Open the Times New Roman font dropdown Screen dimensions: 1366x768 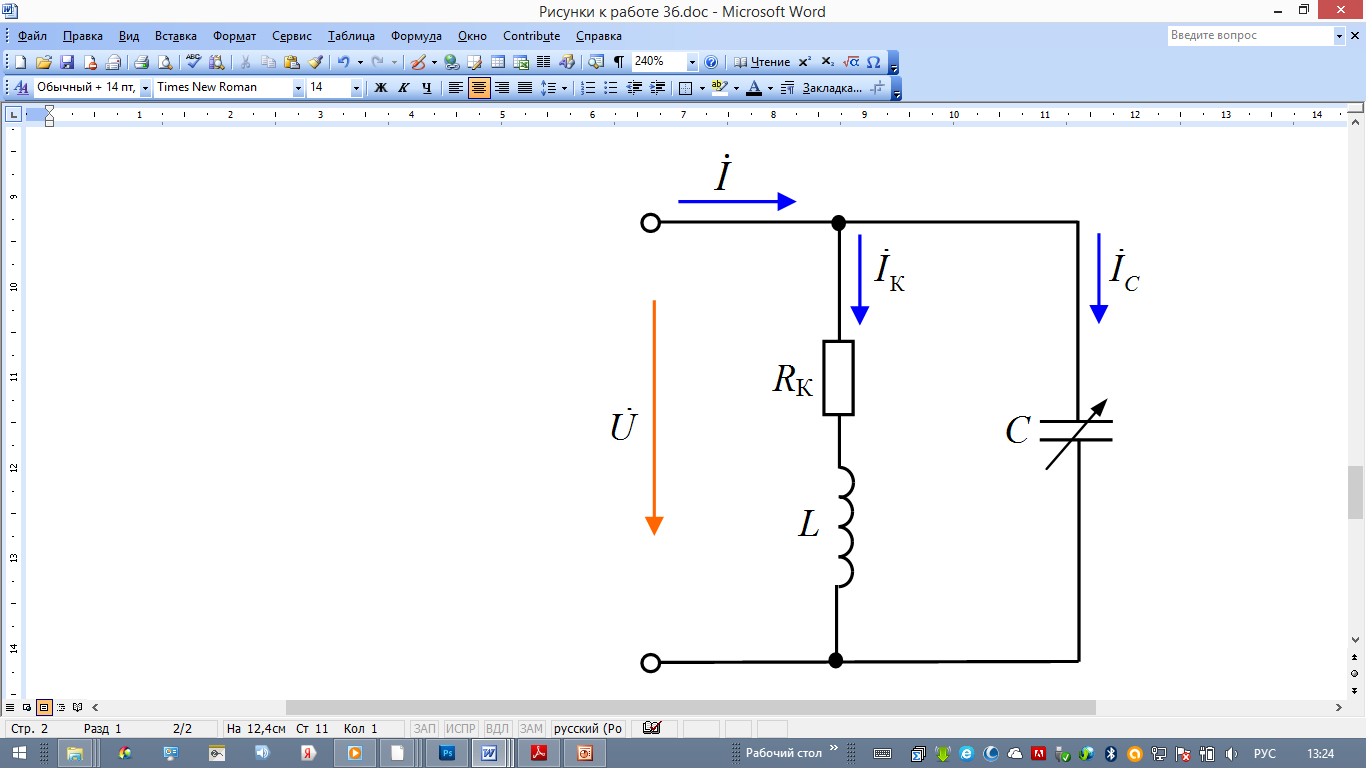[x=298, y=88]
